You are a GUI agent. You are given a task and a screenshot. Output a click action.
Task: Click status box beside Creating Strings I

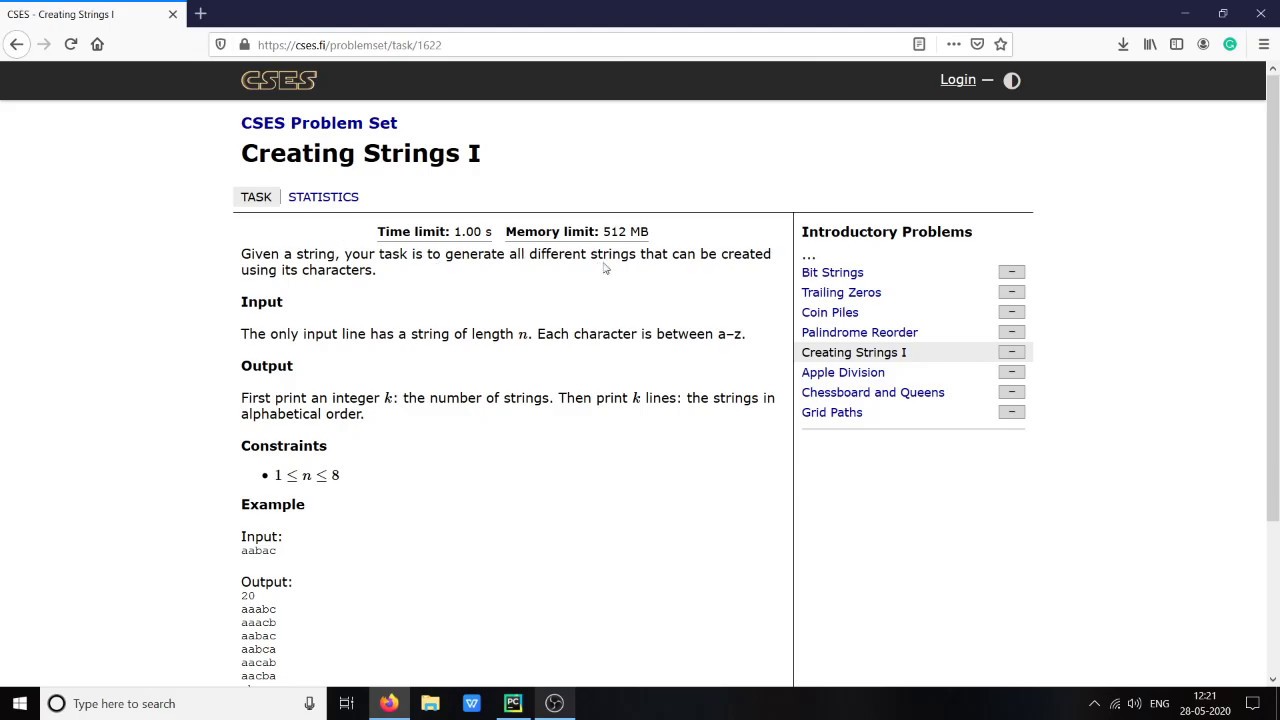[x=1011, y=352]
